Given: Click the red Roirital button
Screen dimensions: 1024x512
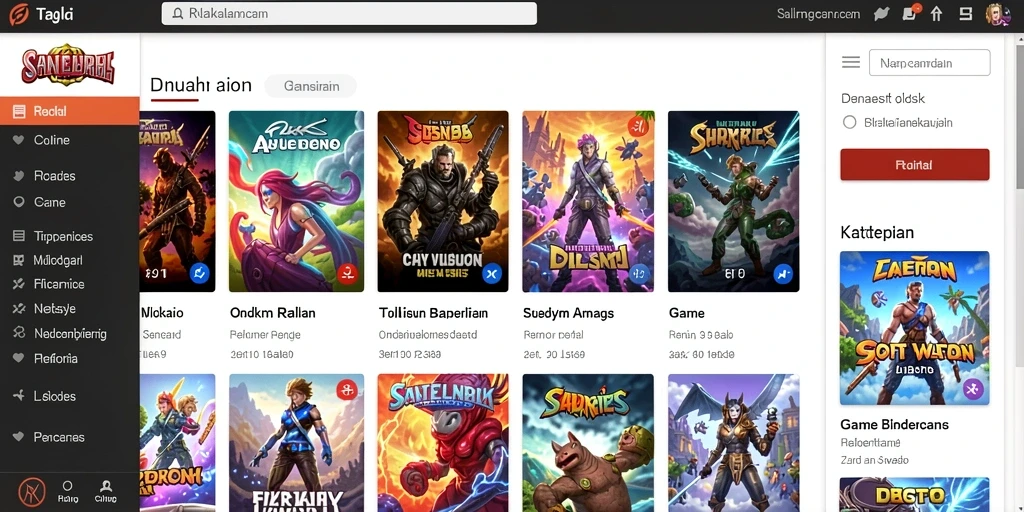Looking at the screenshot, I should (x=914, y=165).
